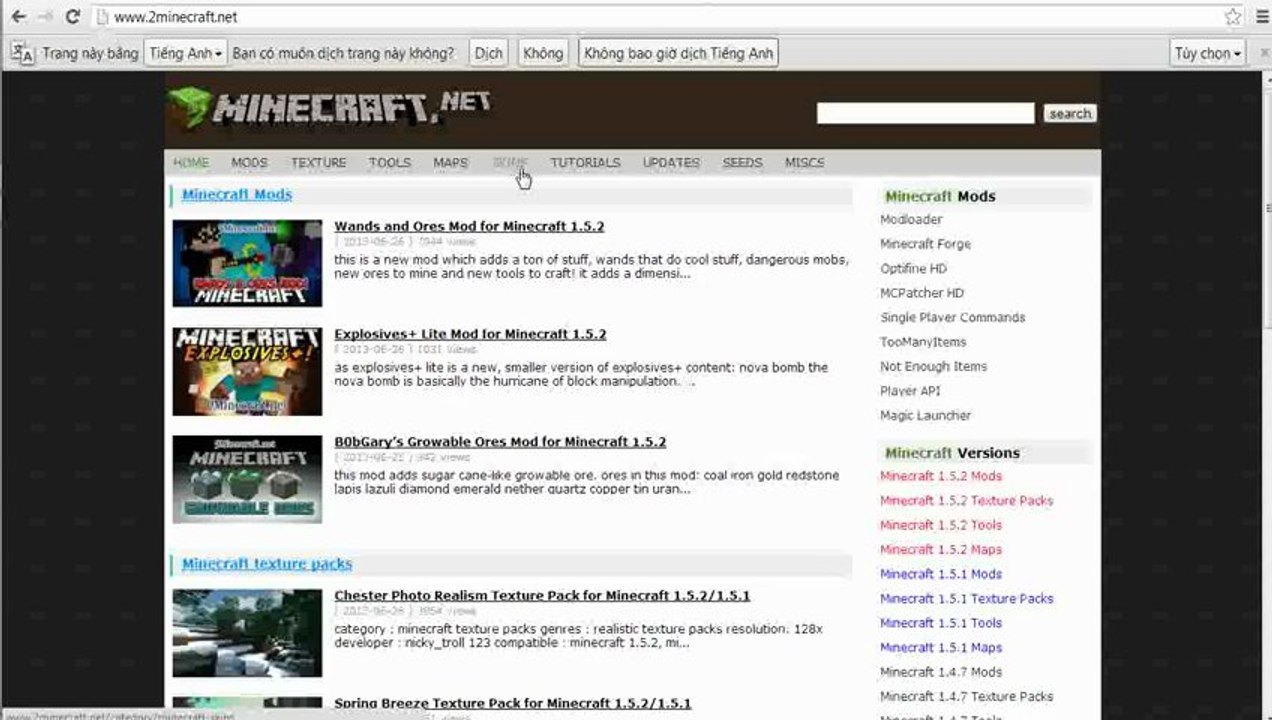Open Tiếng Anh language dropdown
The width and height of the screenshot is (1272, 720).
click(x=185, y=53)
